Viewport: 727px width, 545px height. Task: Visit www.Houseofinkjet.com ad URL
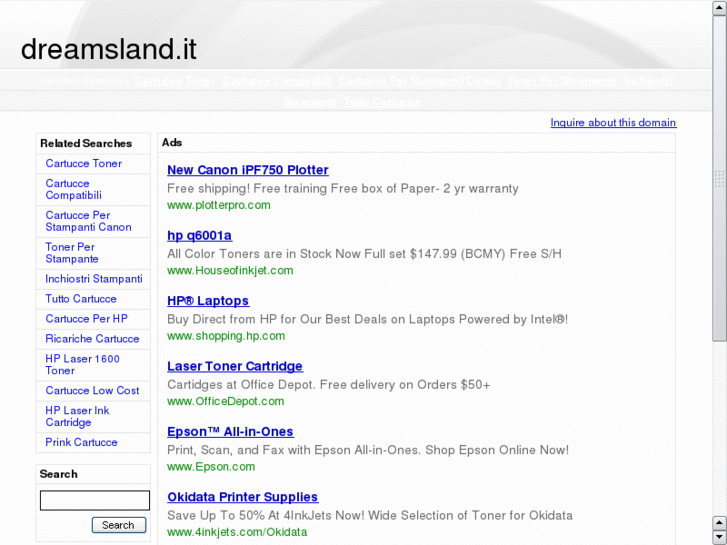230,270
